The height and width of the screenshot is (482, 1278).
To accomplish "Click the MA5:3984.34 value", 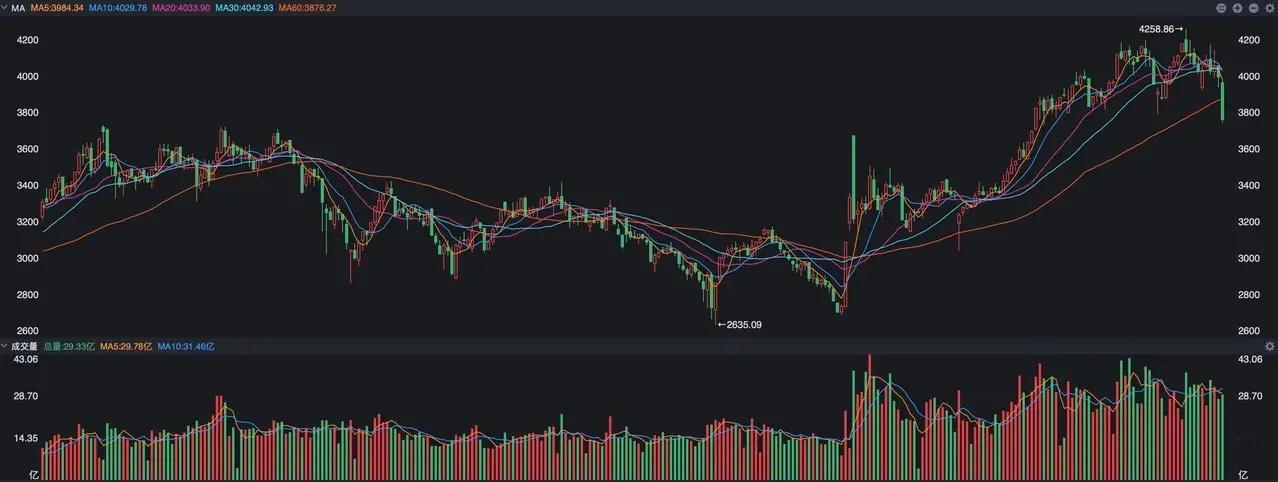I will click(57, 8).
